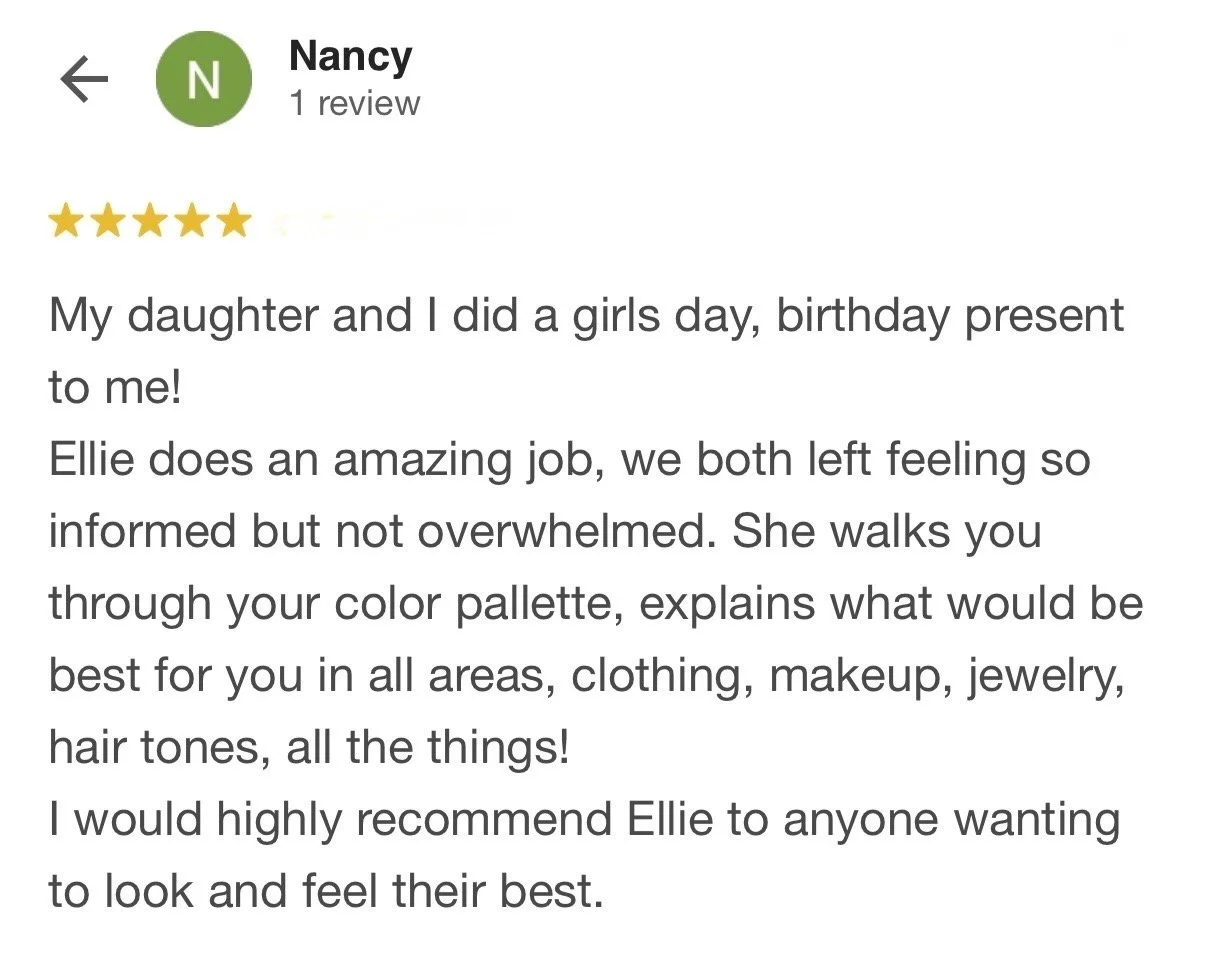The image size is (1206, 966).
Task: Click 'to look and feel their best.' line
Action: click(326, 891)
